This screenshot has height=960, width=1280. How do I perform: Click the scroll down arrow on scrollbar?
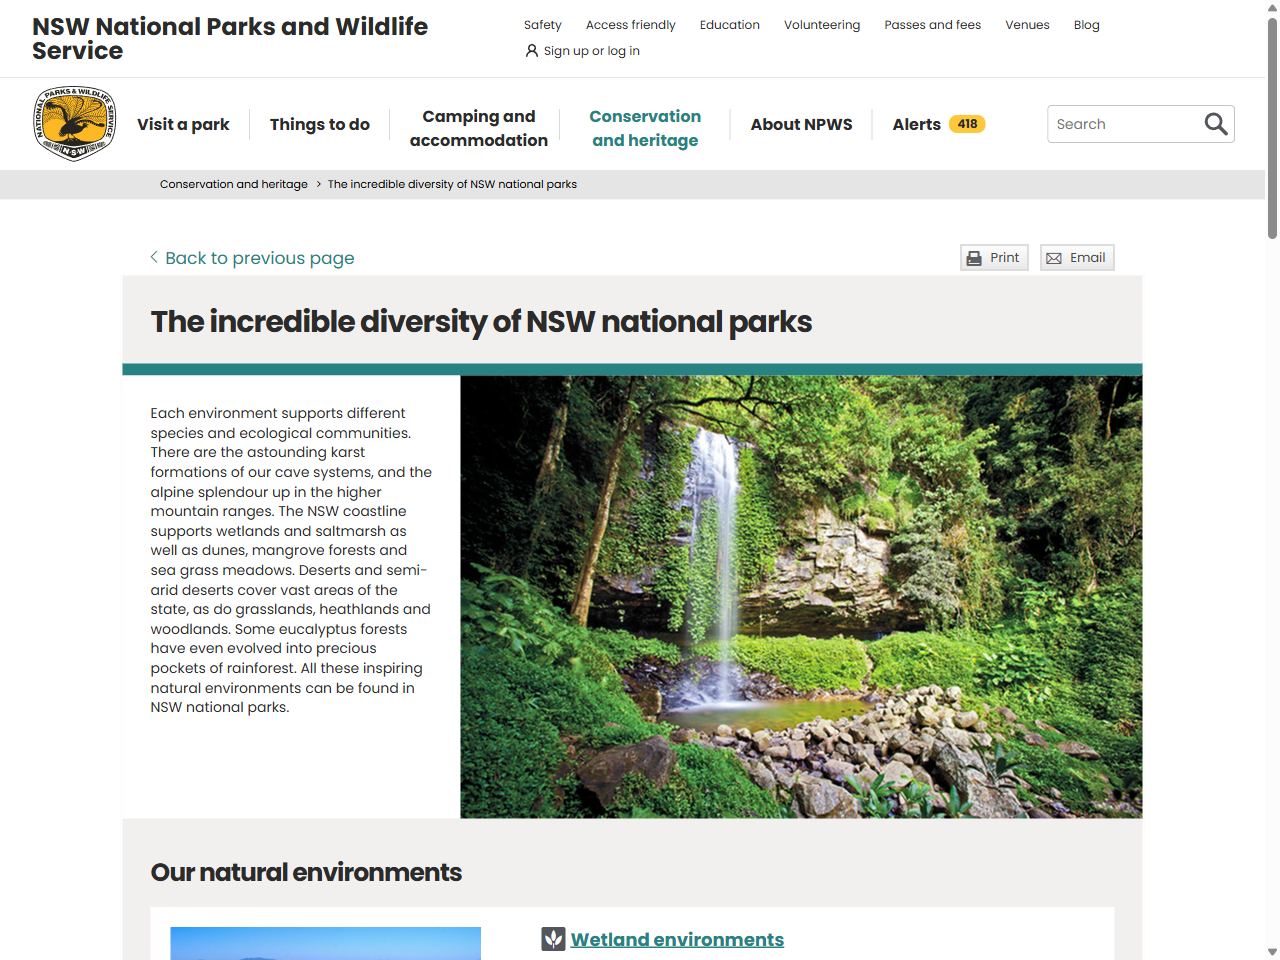click(1272, 951)
